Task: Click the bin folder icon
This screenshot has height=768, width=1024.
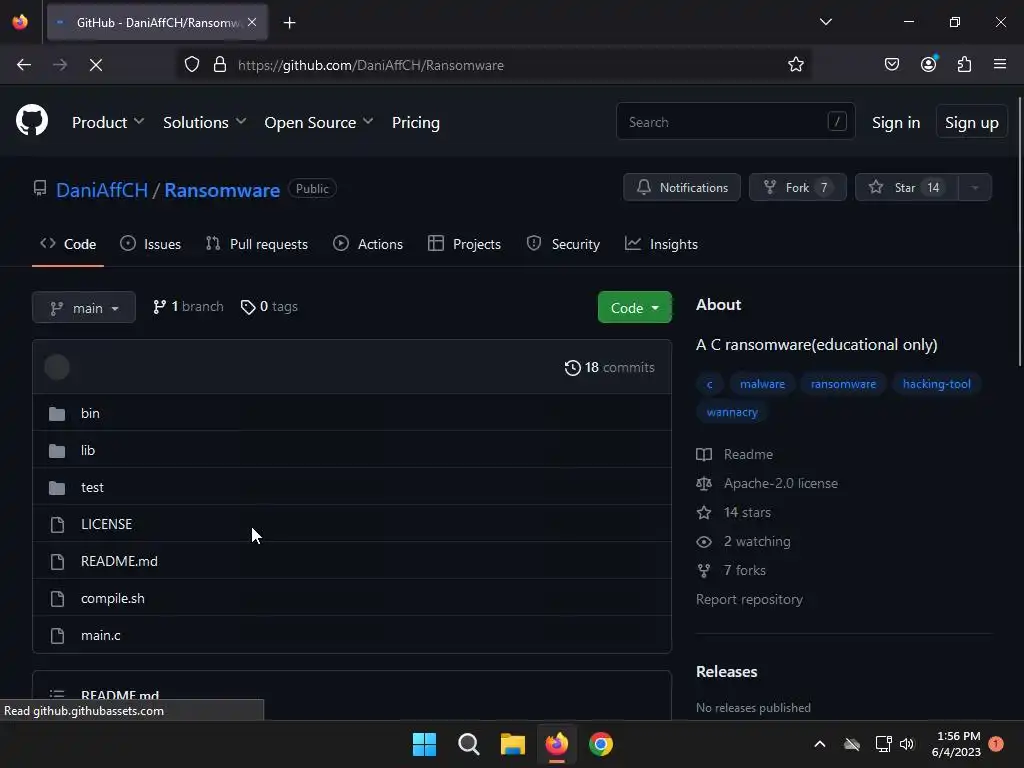Action: tap(57, 413)
